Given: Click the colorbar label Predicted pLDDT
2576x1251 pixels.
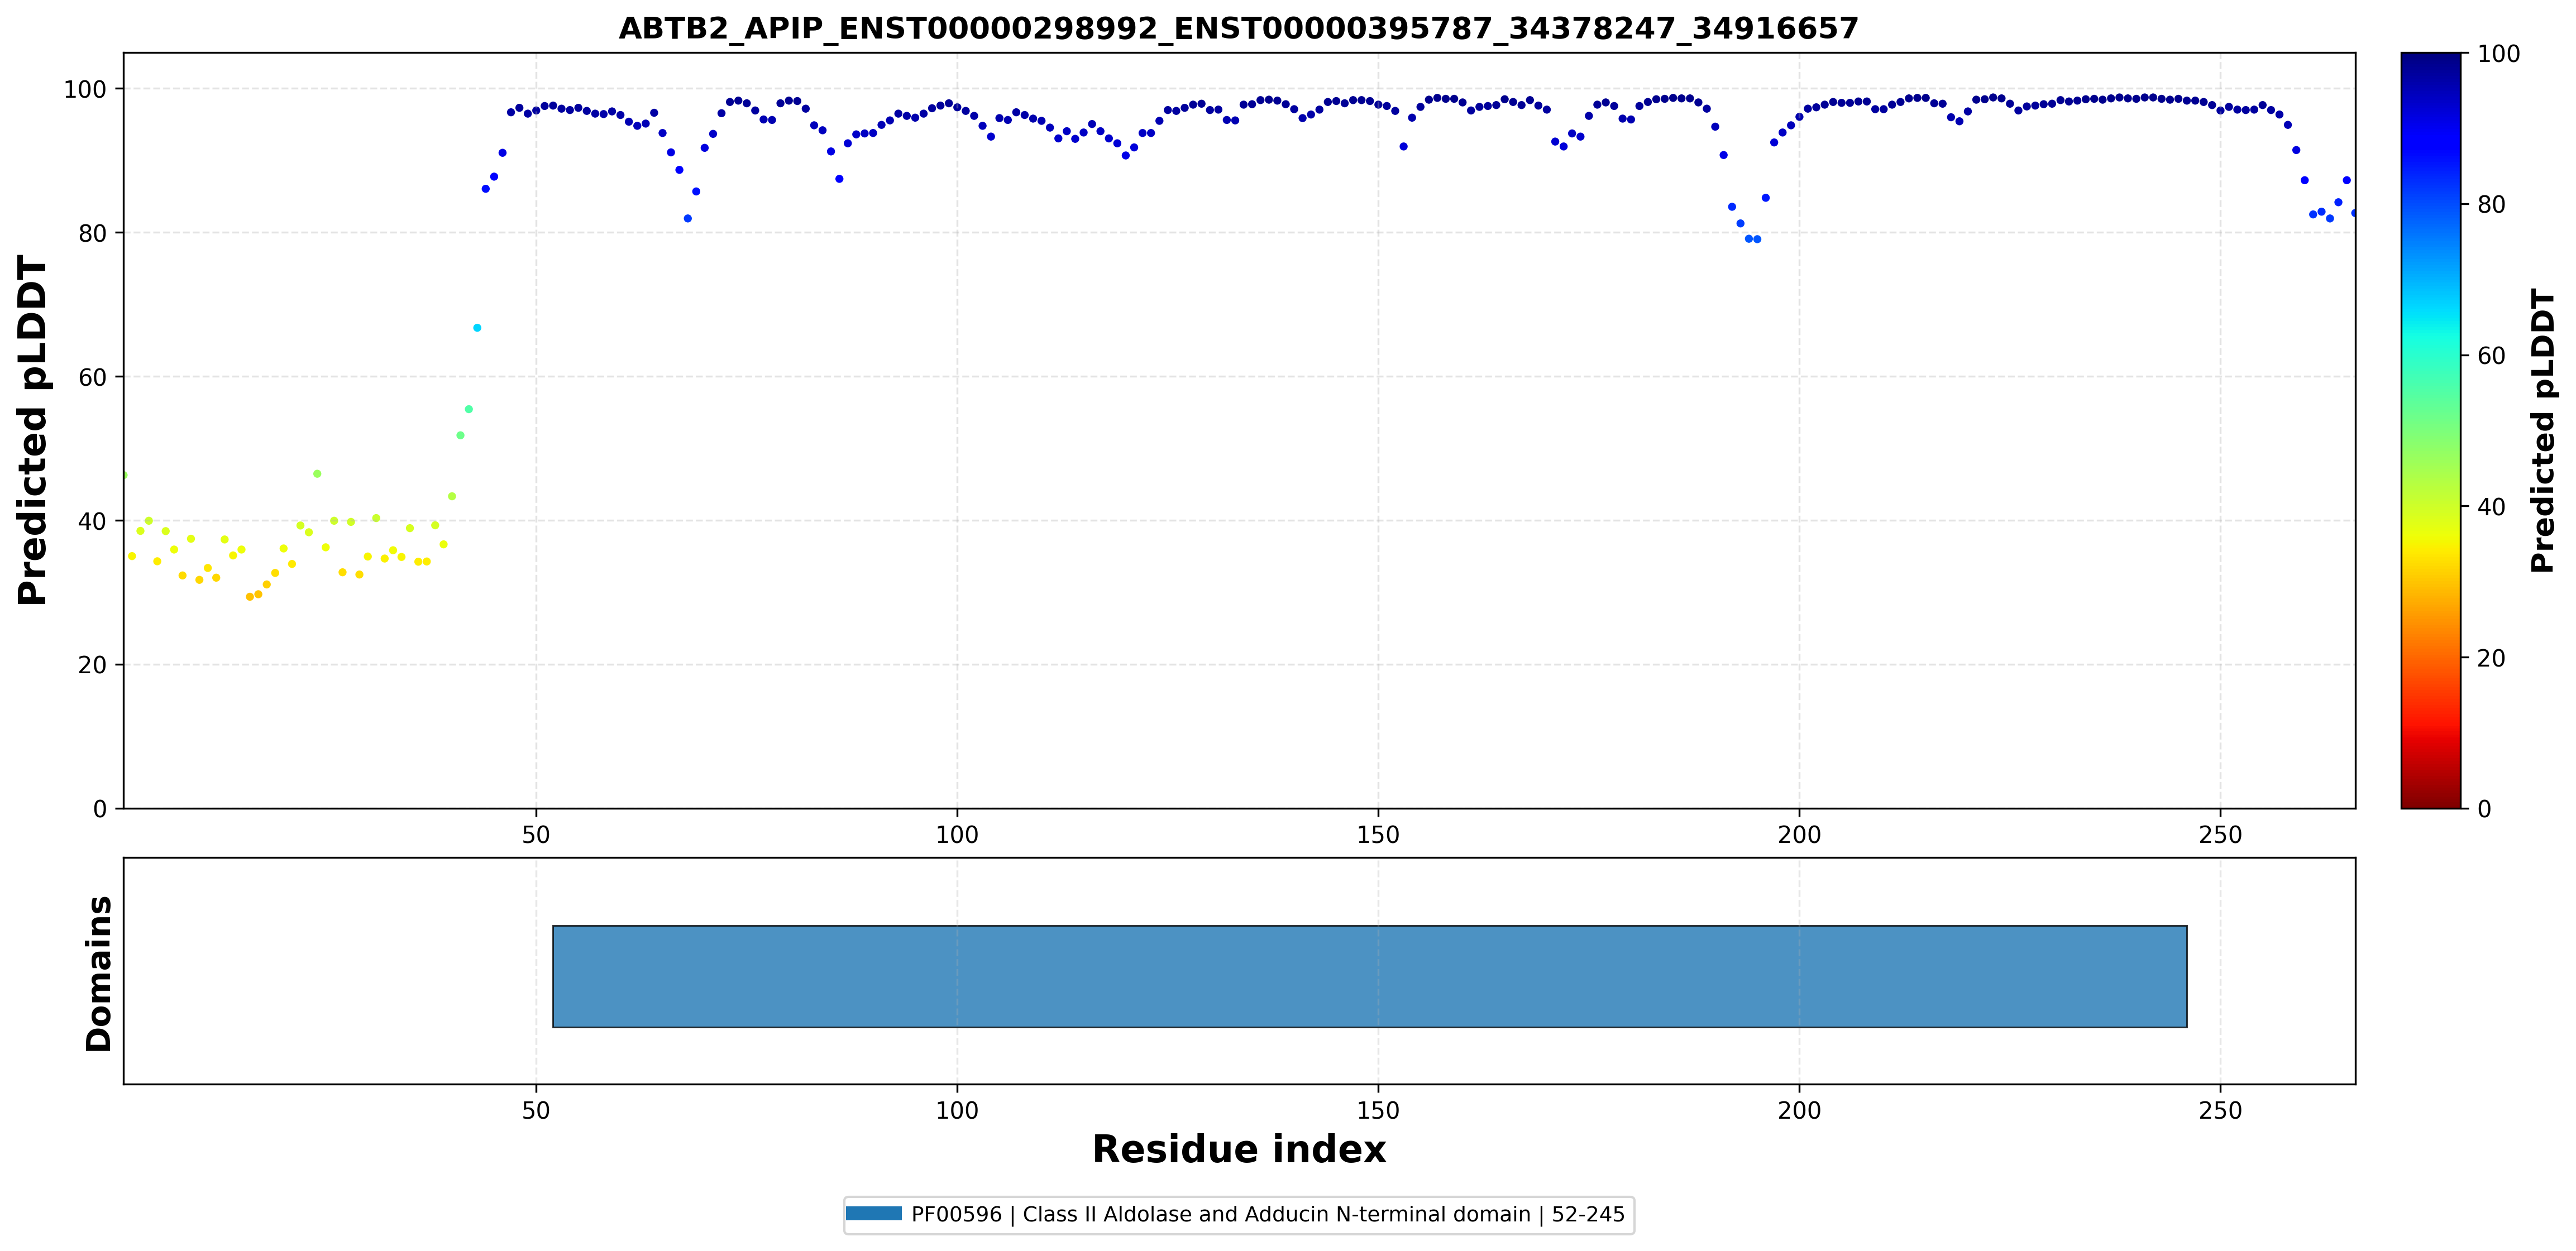Looking at the screenshot, I should pos(2542,430).
